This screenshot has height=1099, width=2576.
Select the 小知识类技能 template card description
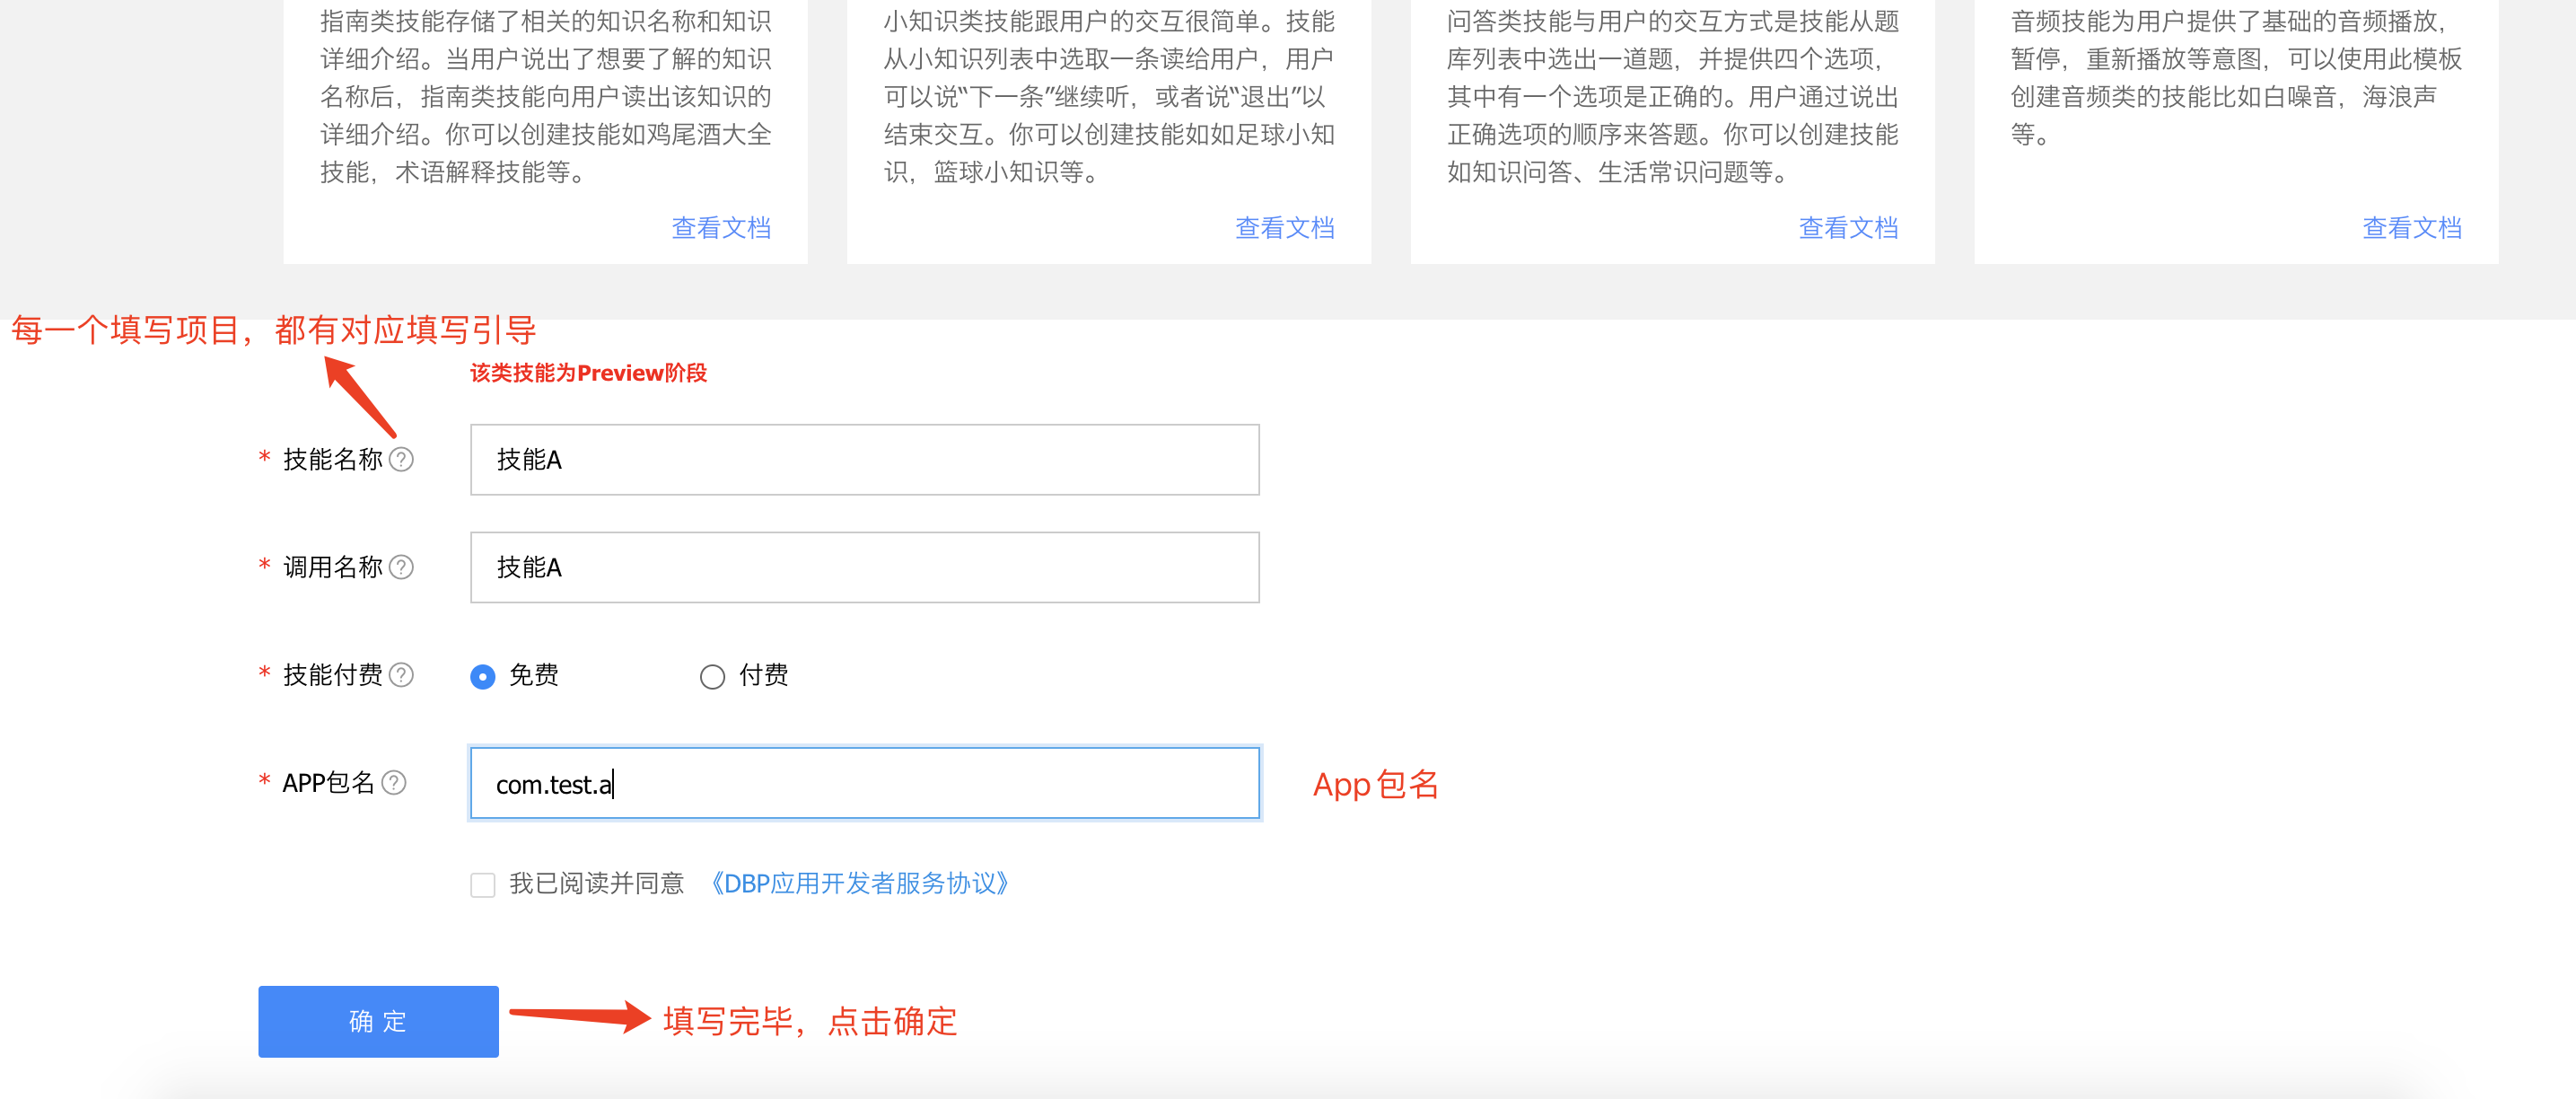point(1109,96)
